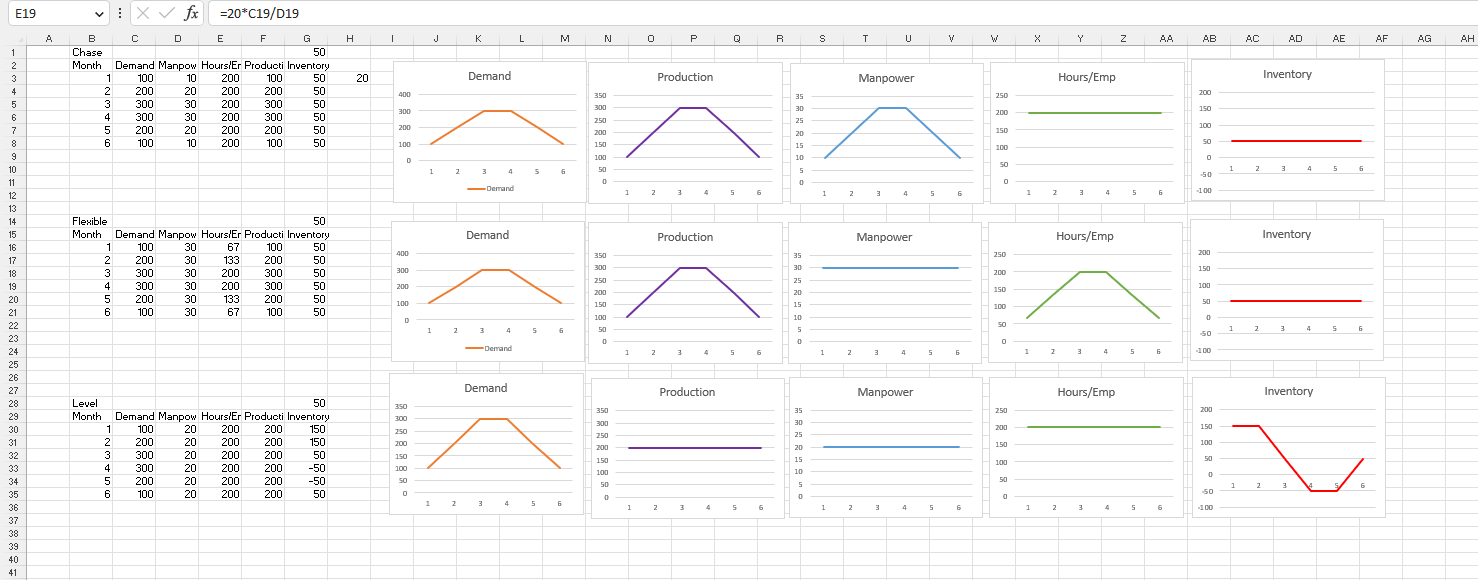Click the Cancel (X) formula icon

(143, 13)
